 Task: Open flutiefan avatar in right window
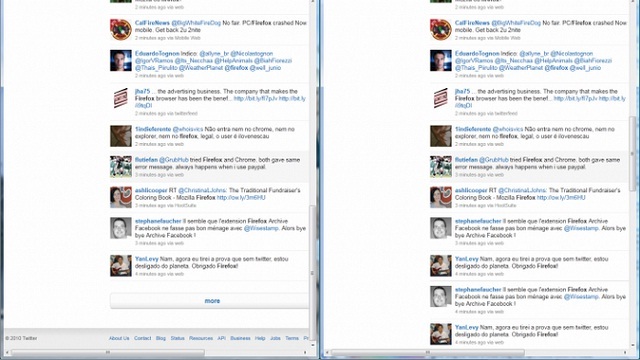(x=441, y=167)
